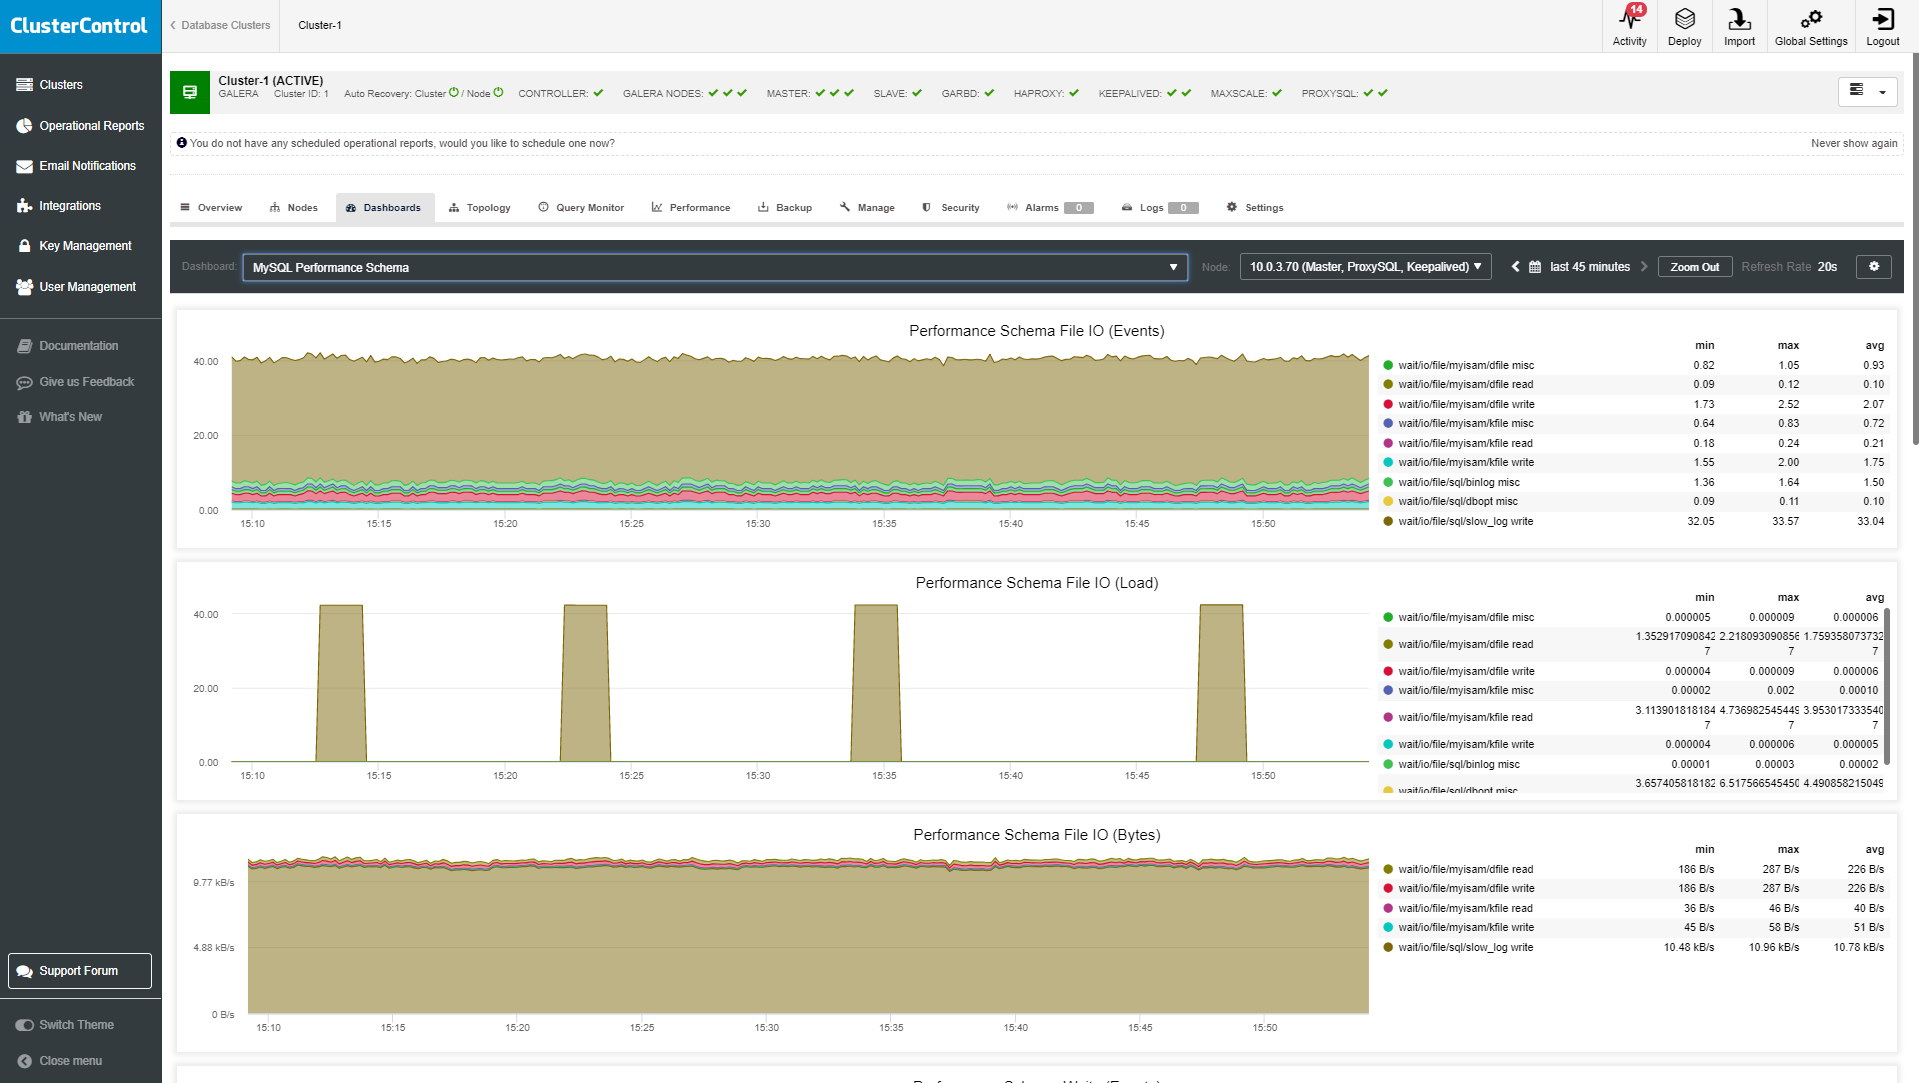Toggle dfile write series in Events legend
The image size is (1919, 1083).
click(1466, 404)
